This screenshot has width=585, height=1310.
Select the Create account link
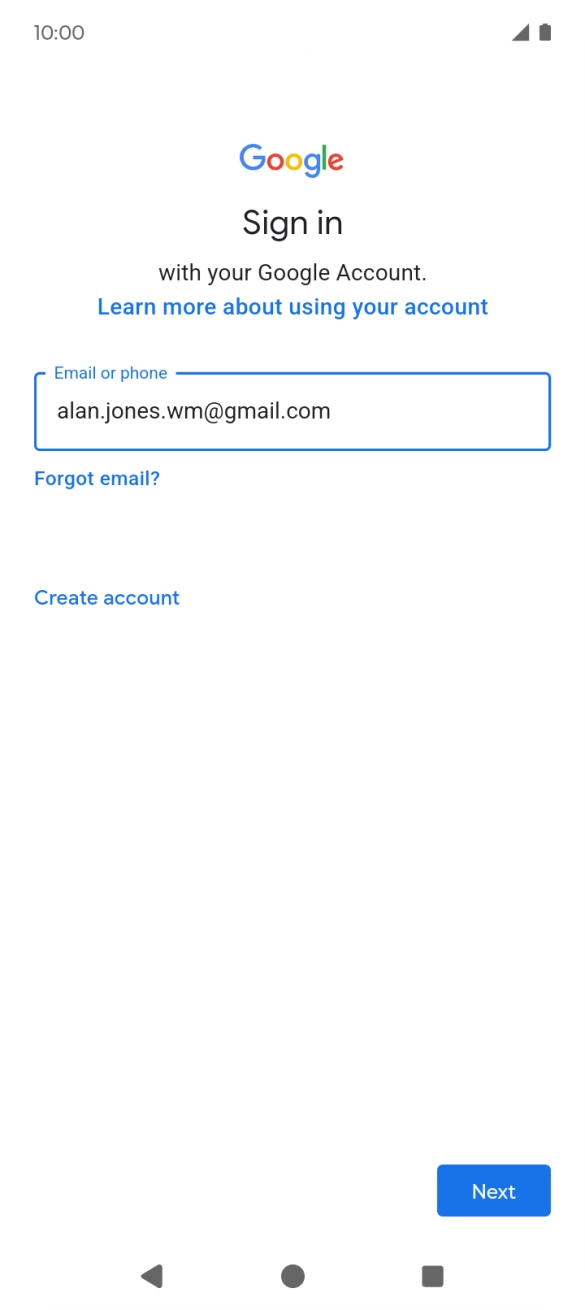pos(107,598)
